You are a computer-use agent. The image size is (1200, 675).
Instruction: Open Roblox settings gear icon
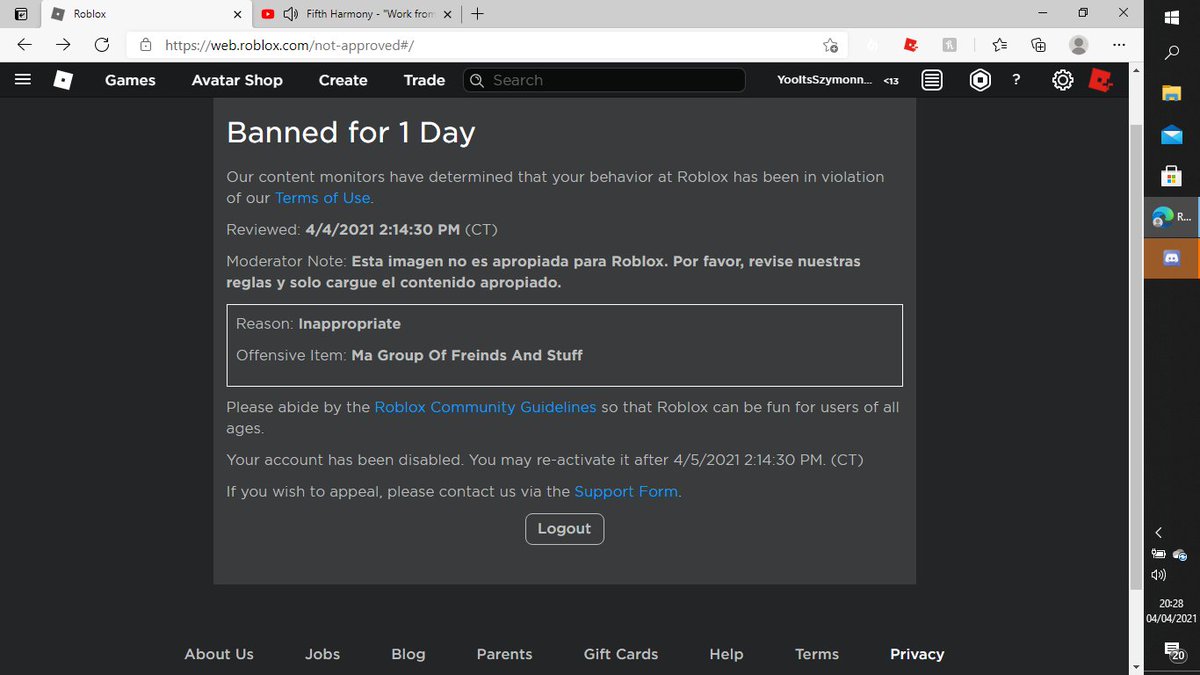point(1063,80)
